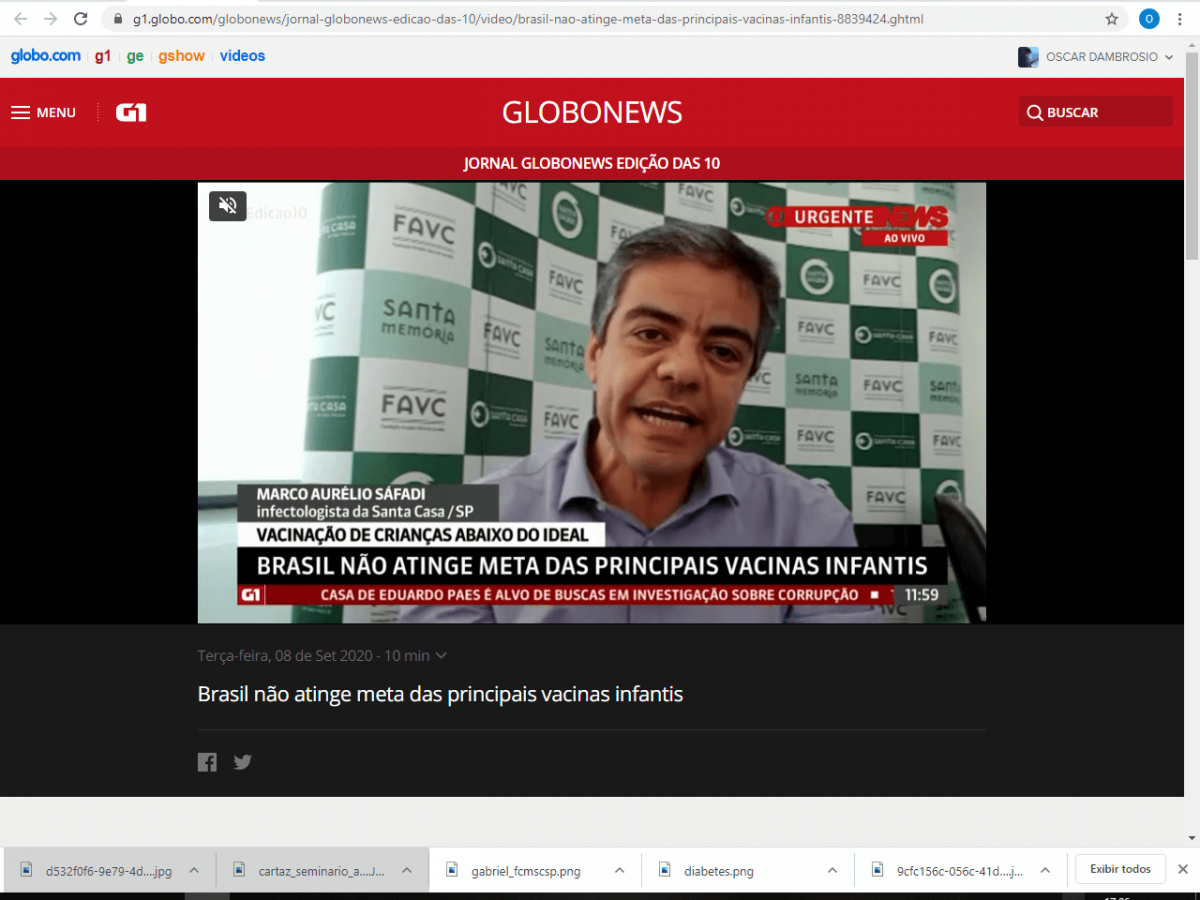1200x900 pixels.
Task: Open the globo.com link
Action: click(x=46, y=56)
